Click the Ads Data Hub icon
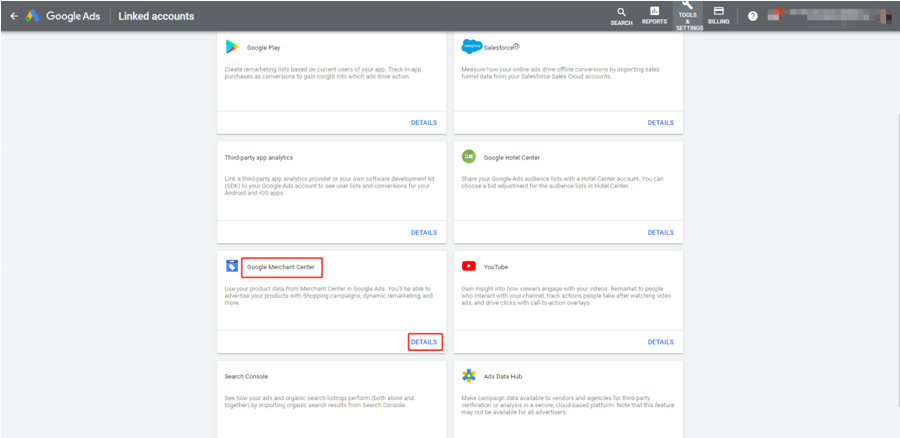The height and width of the screenshot is (438, 900). point(469,376)
